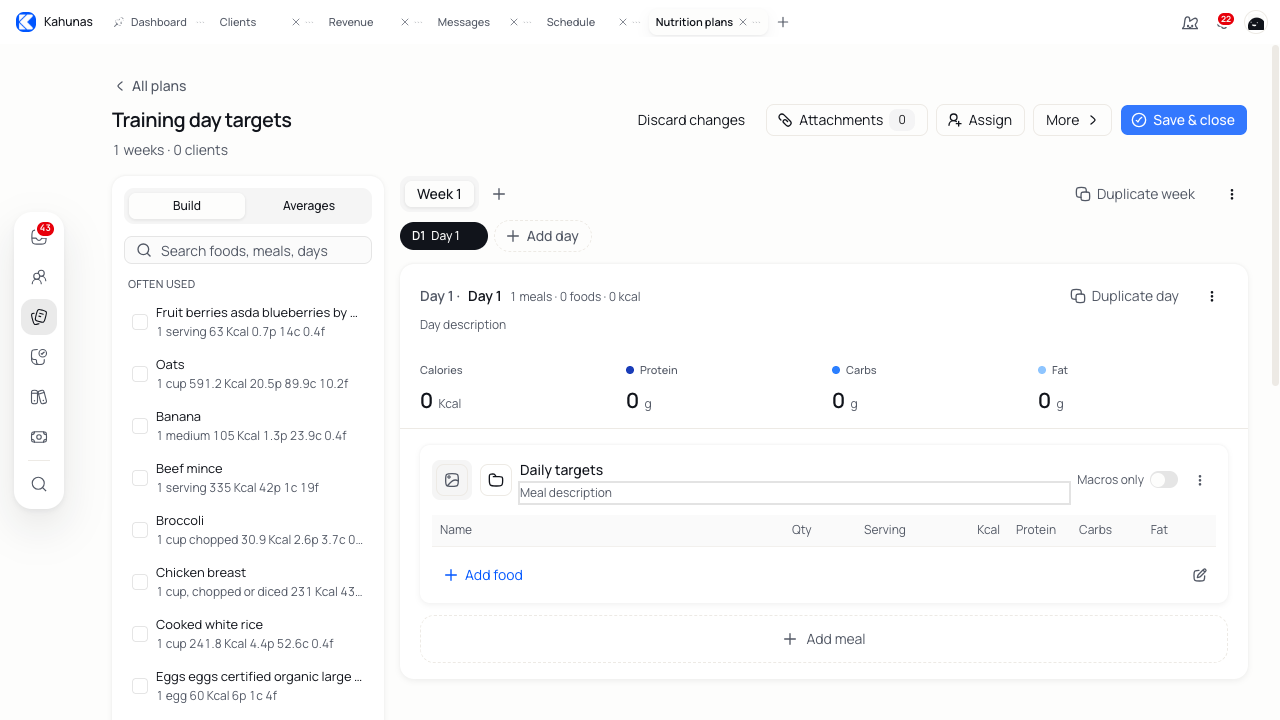Open Nutrition plans tab options ellipsis

[756, 22]
